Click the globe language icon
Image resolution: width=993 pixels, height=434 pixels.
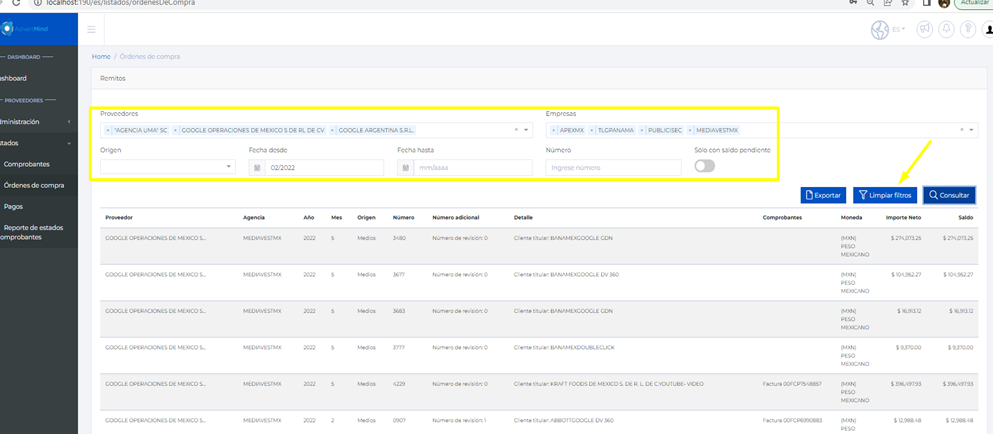(x=880, y=30)
